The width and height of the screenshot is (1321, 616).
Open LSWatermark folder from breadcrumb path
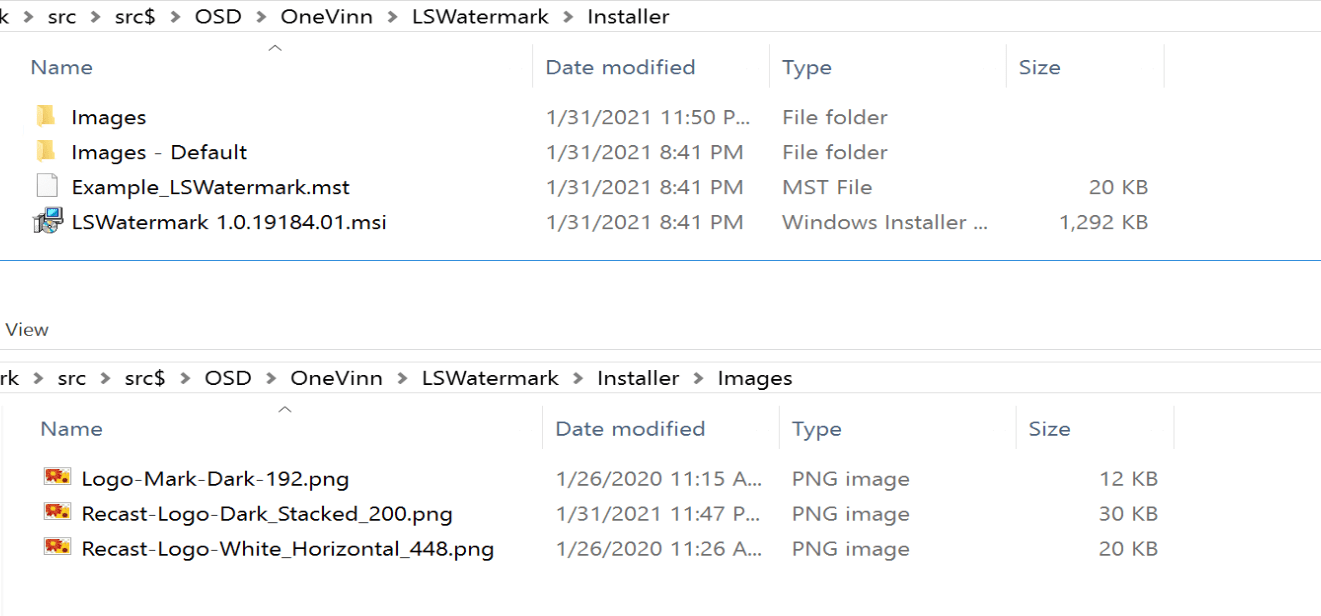[480, 16]
